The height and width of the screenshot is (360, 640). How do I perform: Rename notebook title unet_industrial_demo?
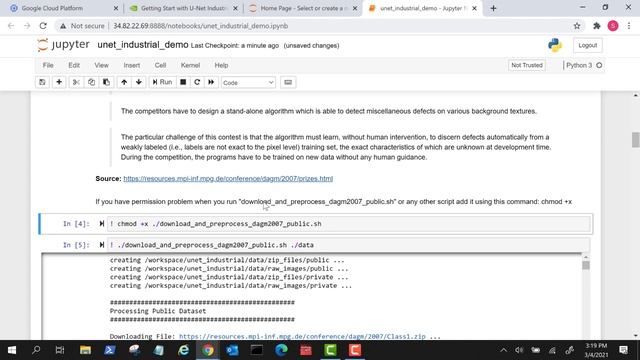142,45
